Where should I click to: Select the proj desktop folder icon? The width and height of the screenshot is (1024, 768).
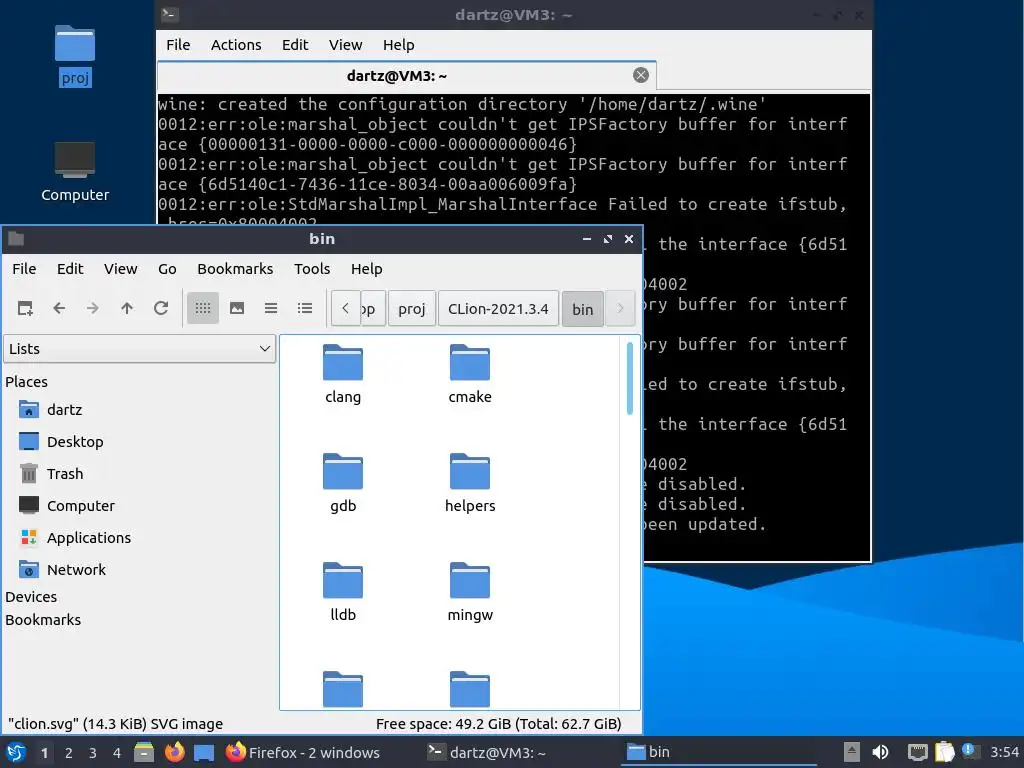click(x=74, y=56)
